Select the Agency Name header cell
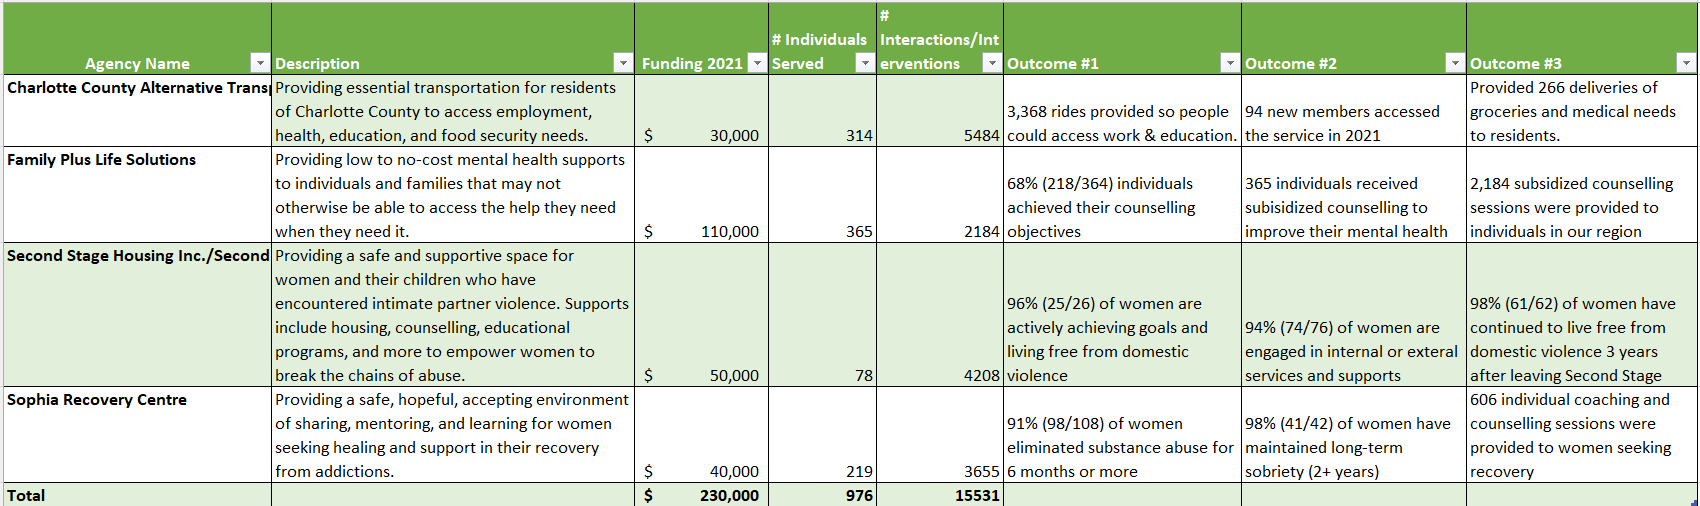 pos(137,39)
